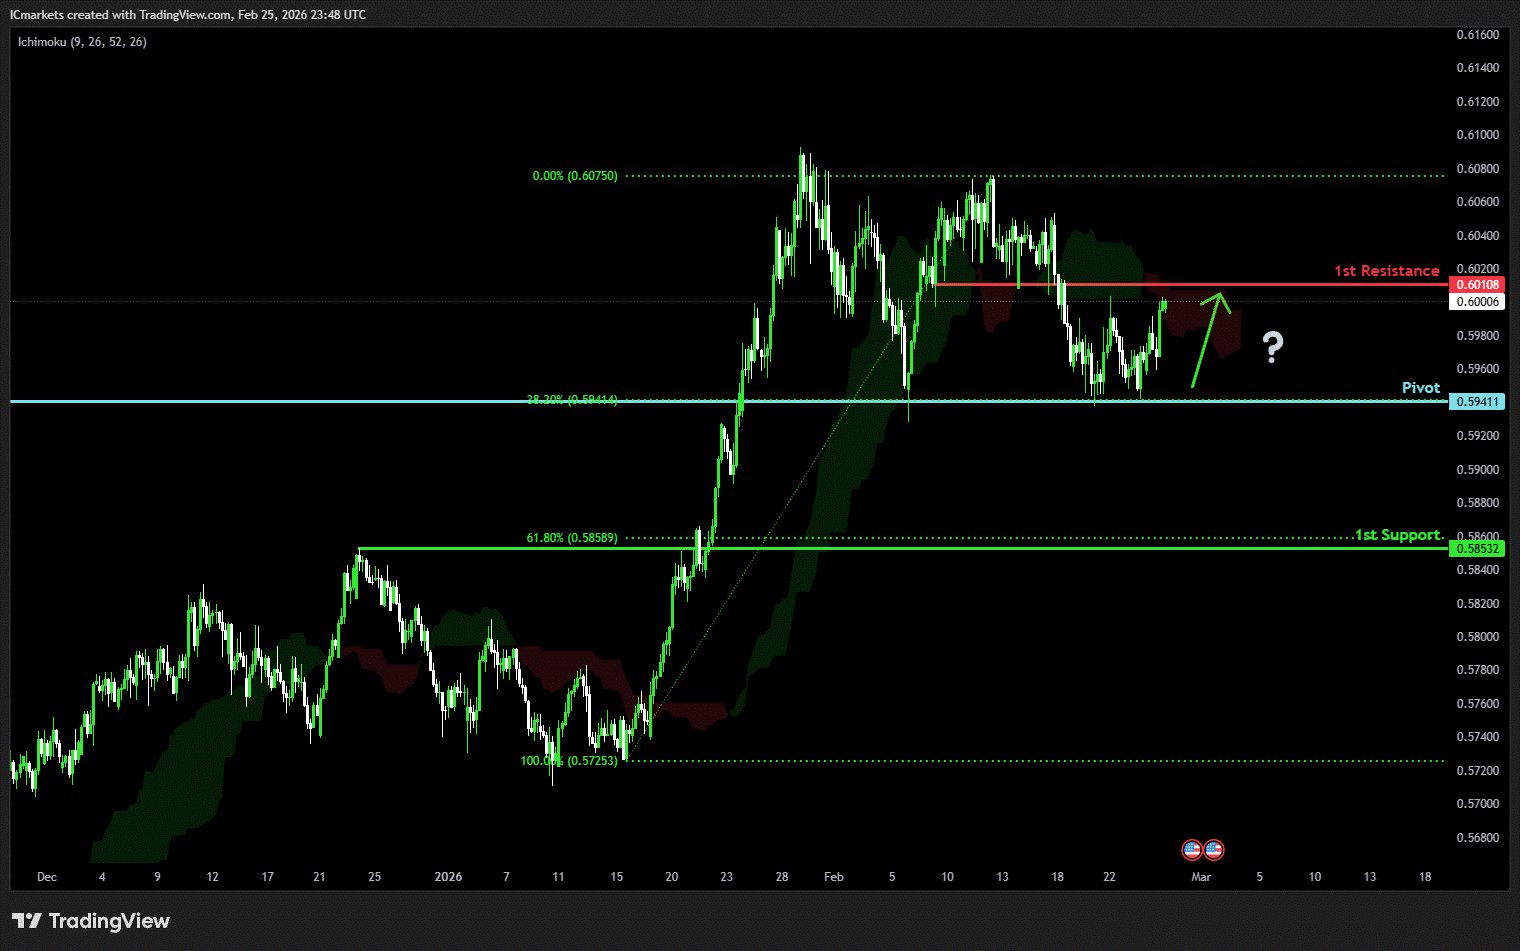The image size is (1520, 951).
Task: Click the white question mark annotation
Action: pyautogui.click(x=1271, y=347)
